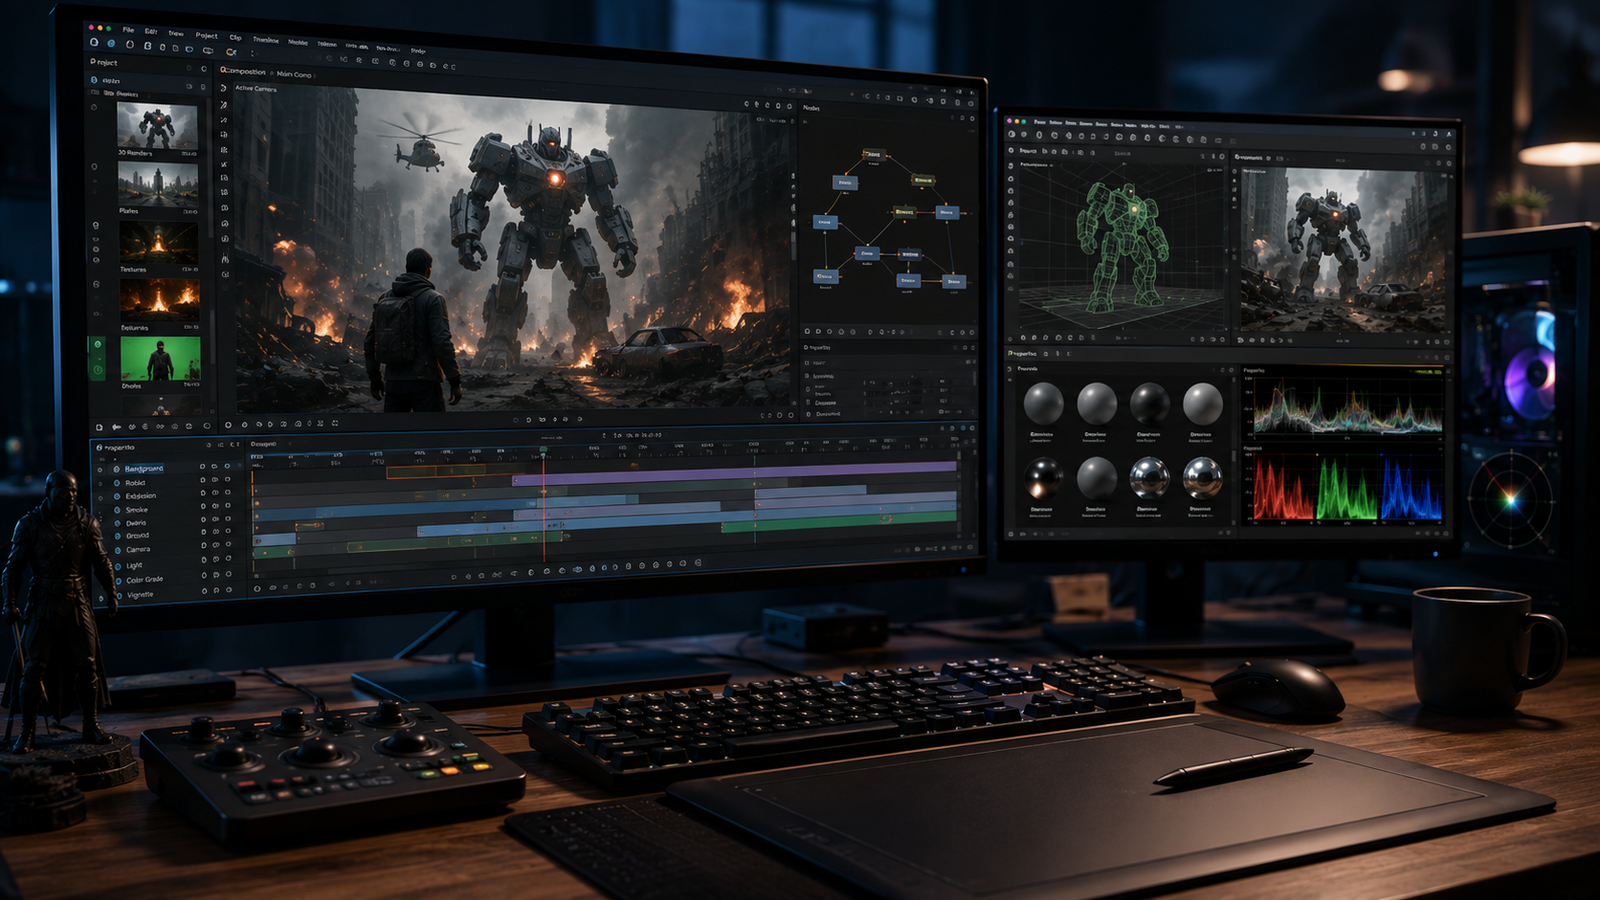Open the Clip menu on the left monitor

pyautogui.click(x=236, y=37)
